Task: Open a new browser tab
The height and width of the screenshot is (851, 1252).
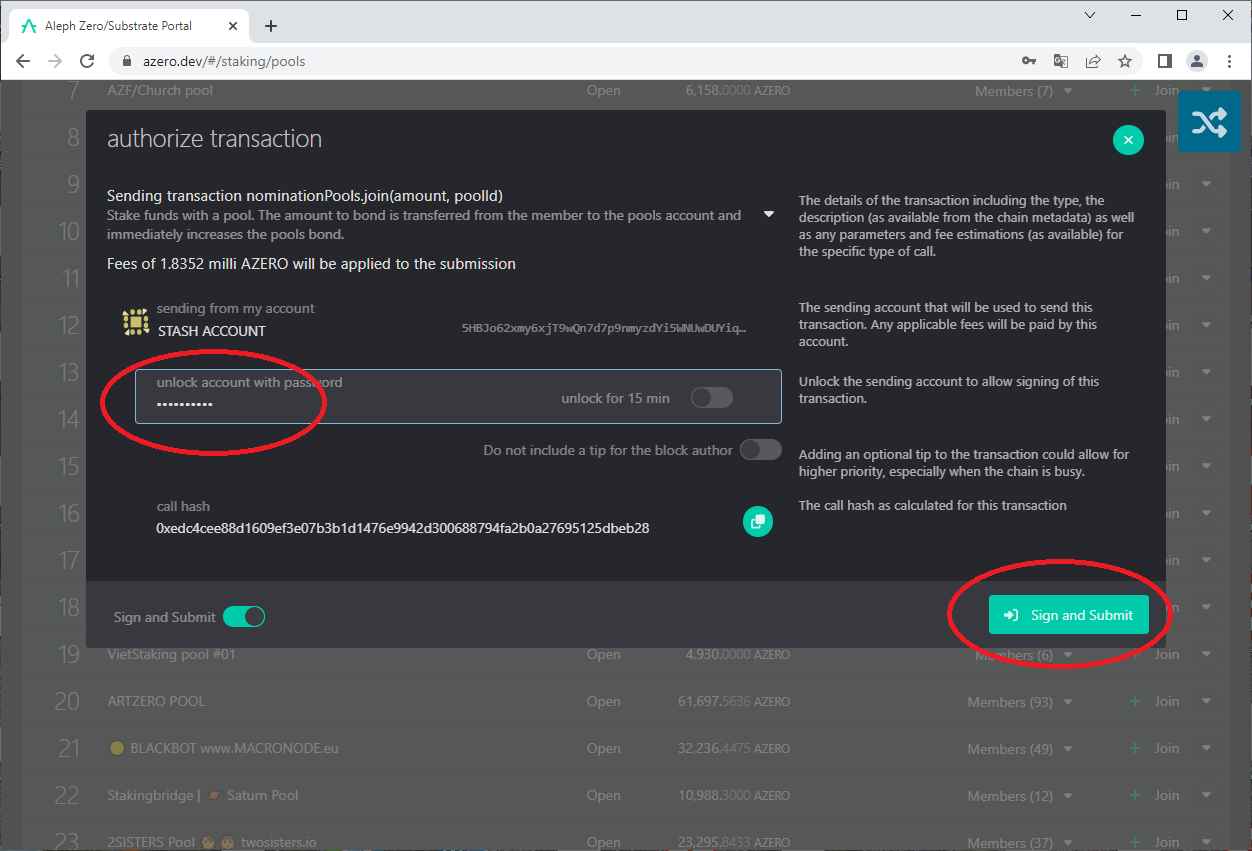Action: 271,26
